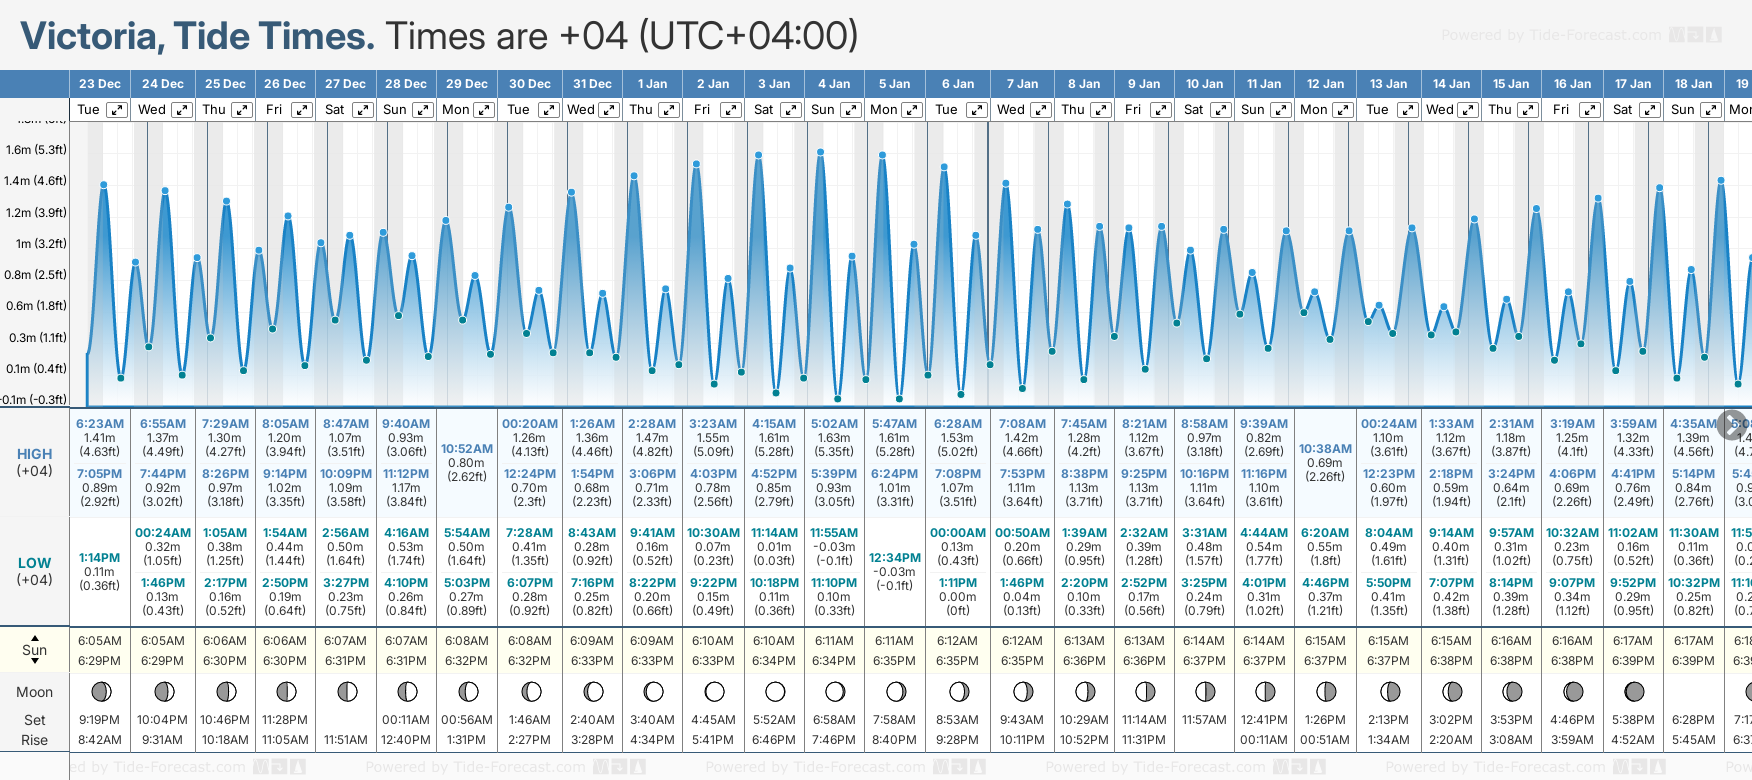Expand the Tue 23 Dec day view
1752x780 pixels.
118,110
